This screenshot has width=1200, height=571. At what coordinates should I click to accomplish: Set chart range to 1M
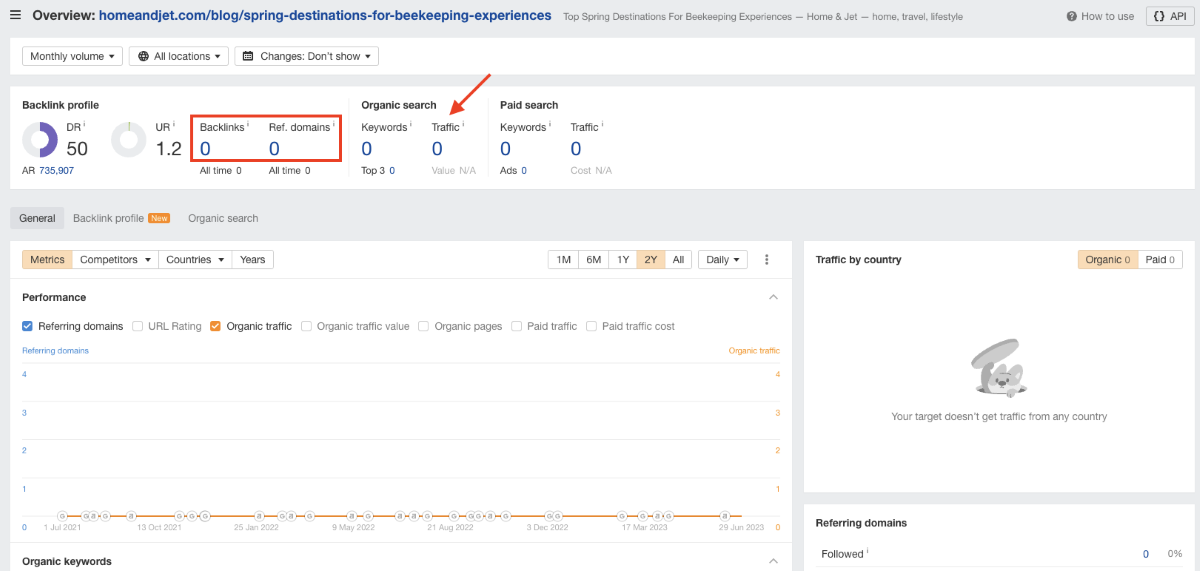tap(563, 259)
